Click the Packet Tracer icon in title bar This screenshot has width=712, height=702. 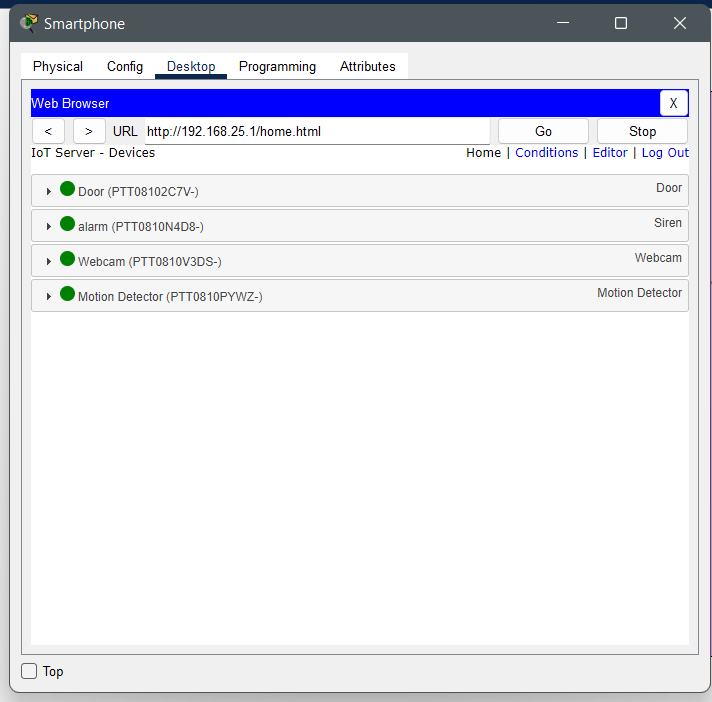(x=30, y=23)
